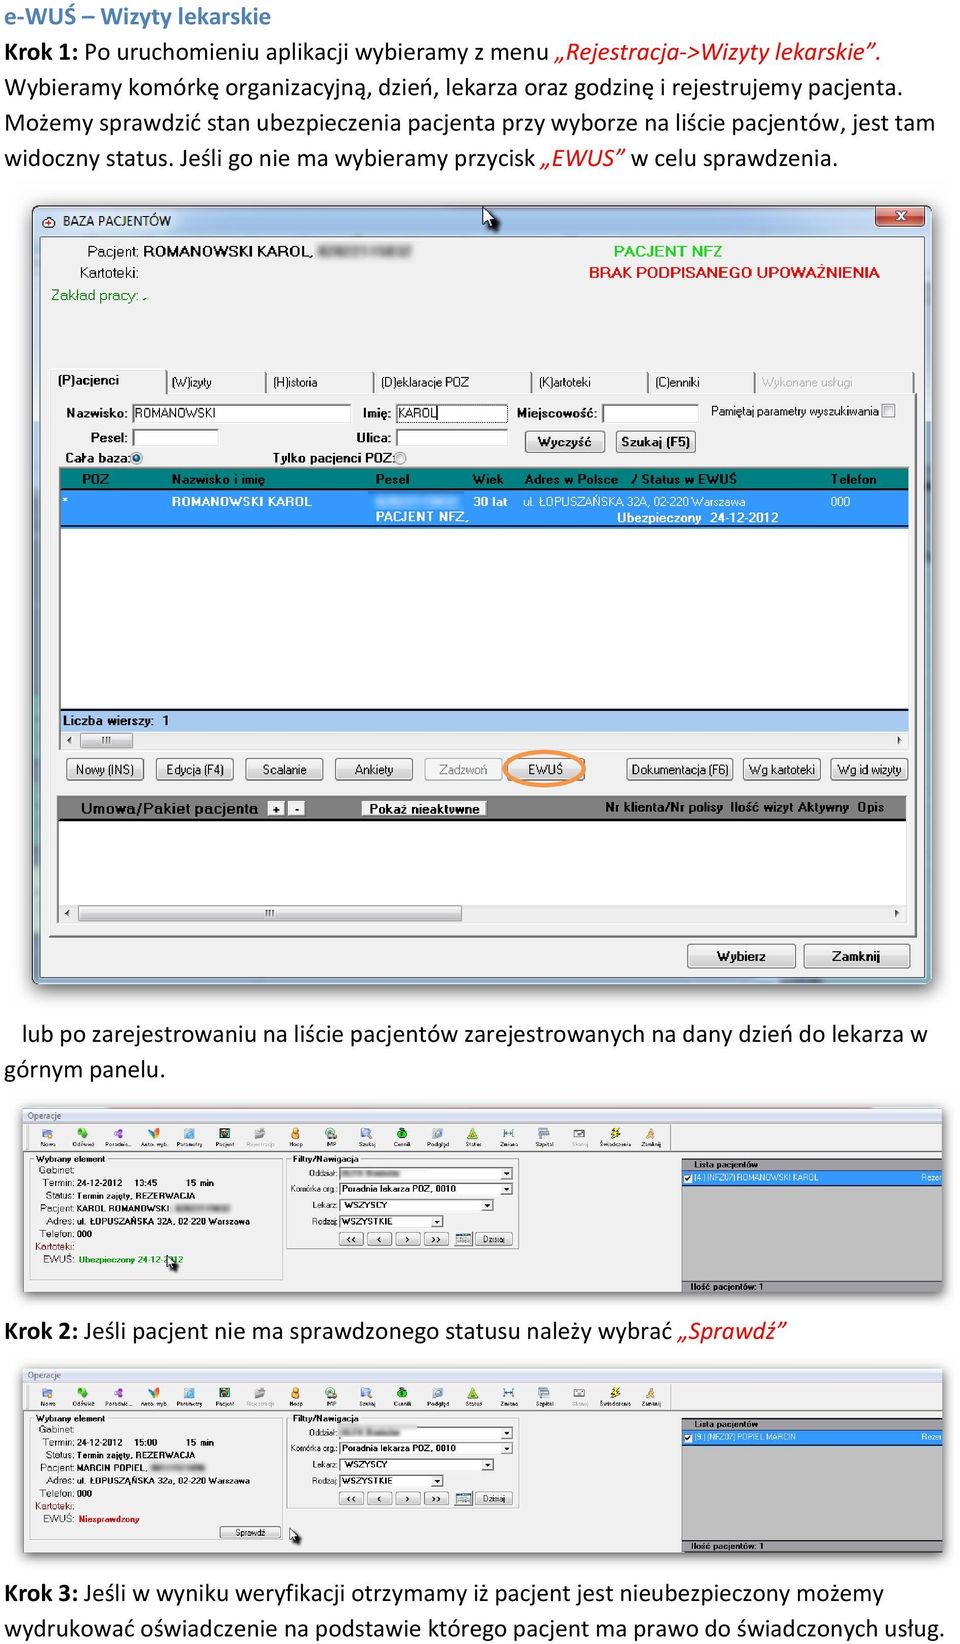This screenshot has width=960, height=1644.
Task: Click Nowy (INS) button
Action: click(x=105, y=769)
